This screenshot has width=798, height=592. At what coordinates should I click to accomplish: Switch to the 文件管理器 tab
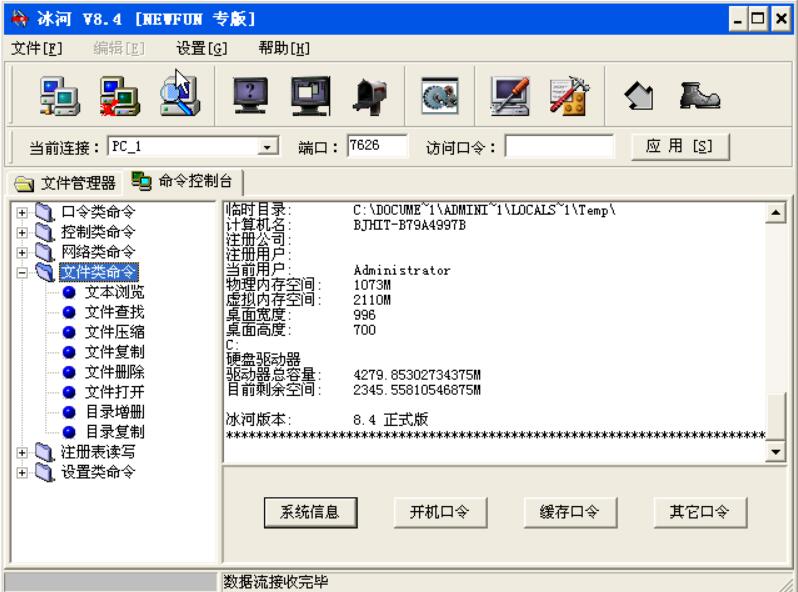pos(65,183)
